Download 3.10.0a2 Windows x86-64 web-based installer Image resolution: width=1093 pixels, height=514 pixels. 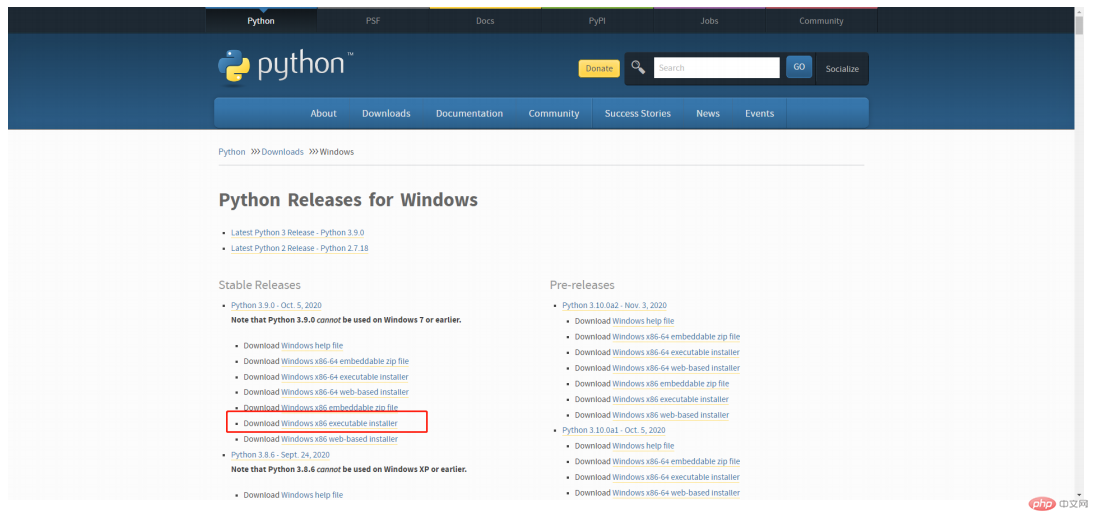click(x=676, y=368)
